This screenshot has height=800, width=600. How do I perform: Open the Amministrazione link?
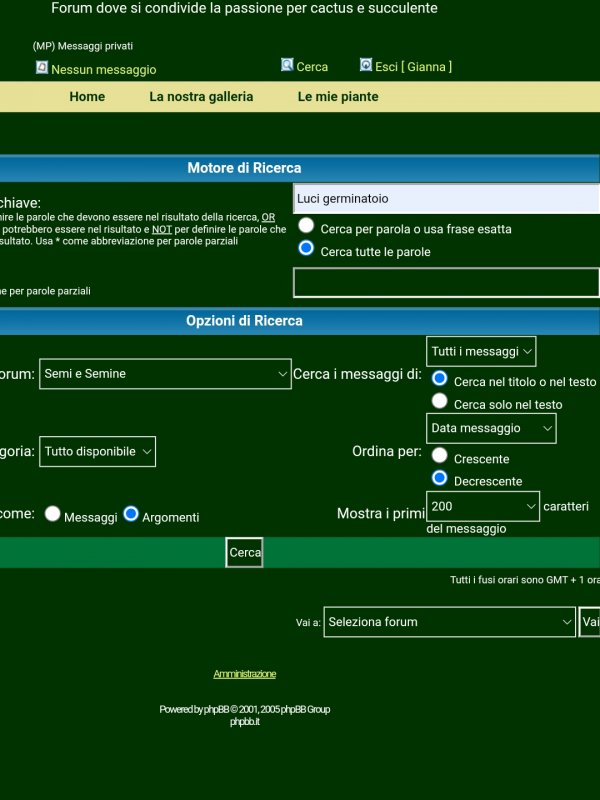tap(244, 674)
